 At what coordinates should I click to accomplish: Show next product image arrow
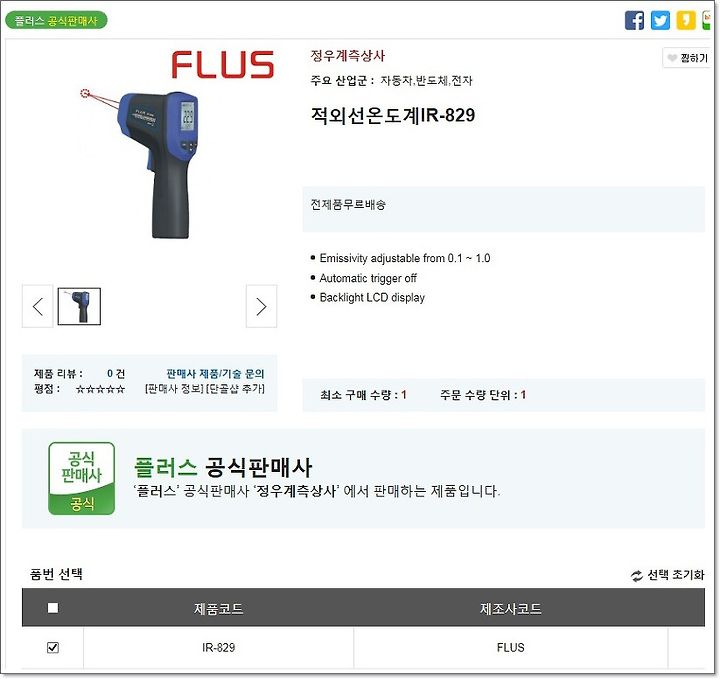(261, 306)
